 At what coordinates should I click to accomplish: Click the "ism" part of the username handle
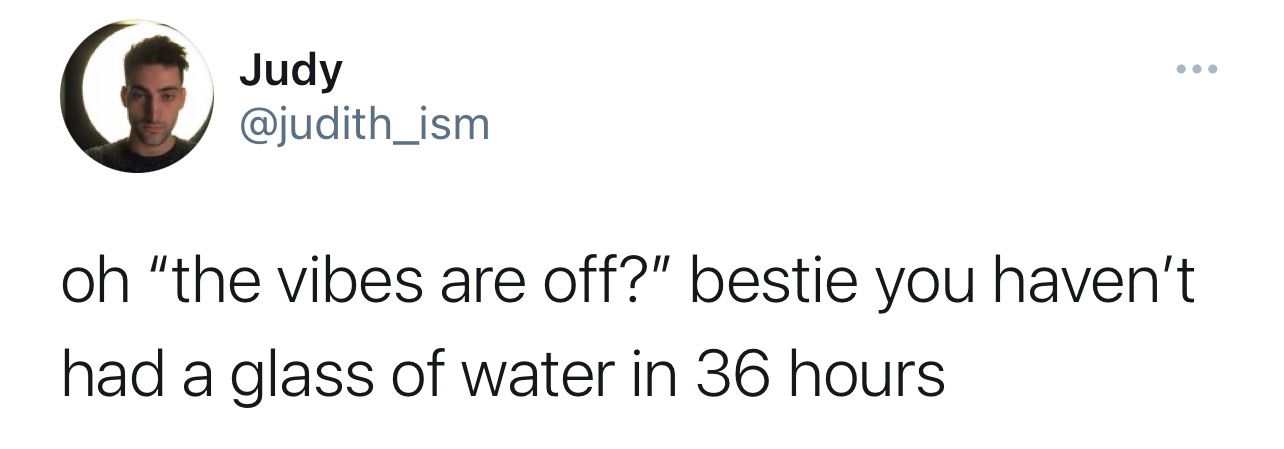point(457,126)
